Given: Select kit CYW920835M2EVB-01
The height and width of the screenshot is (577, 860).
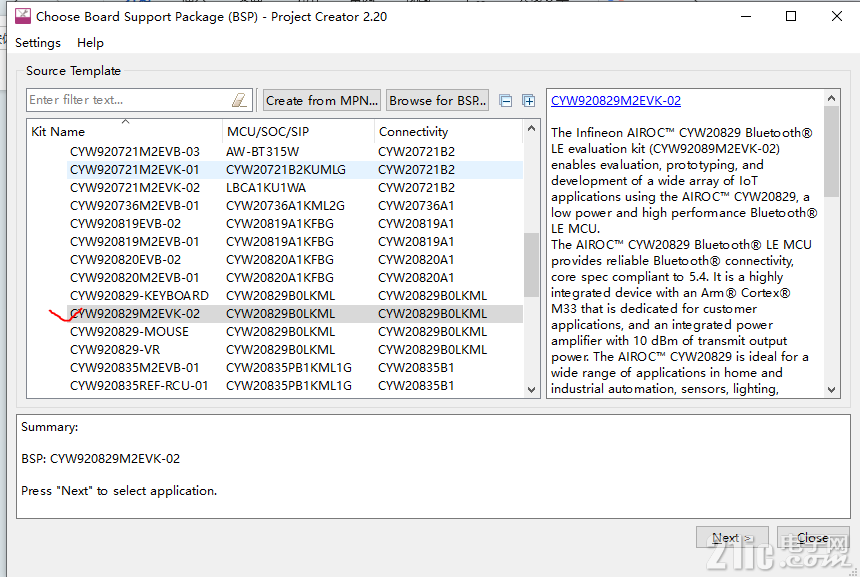Looking at the screenshot, I should click(134, 369).
